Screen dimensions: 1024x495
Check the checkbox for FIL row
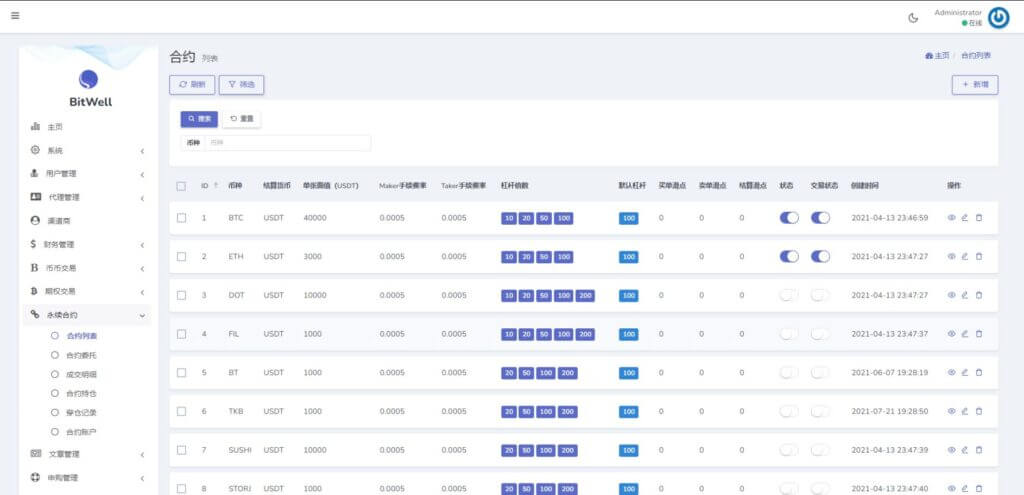tap(182, 334)
